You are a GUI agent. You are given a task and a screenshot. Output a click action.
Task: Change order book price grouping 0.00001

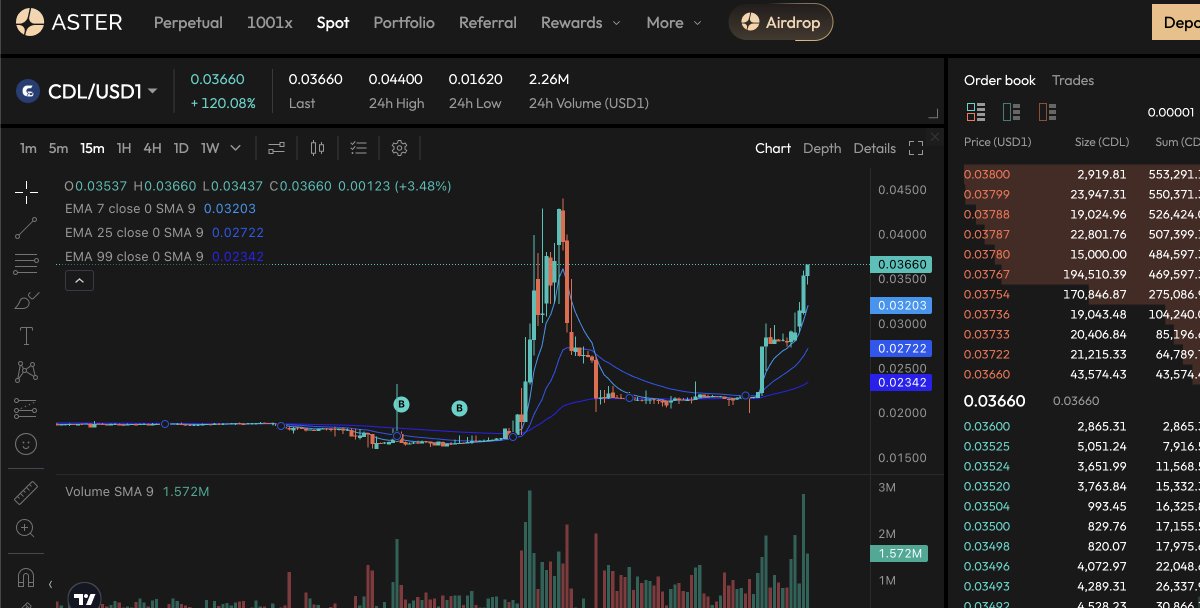[x=1171, y=112]
